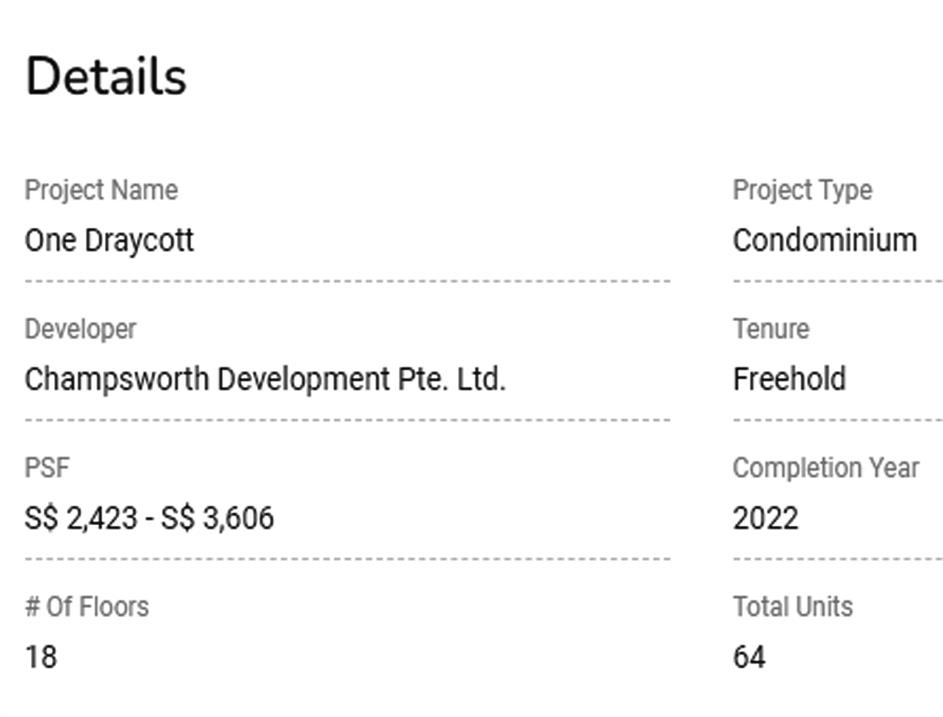
Task: Click the Completion Year field label
Action: (x=825, y=468)
